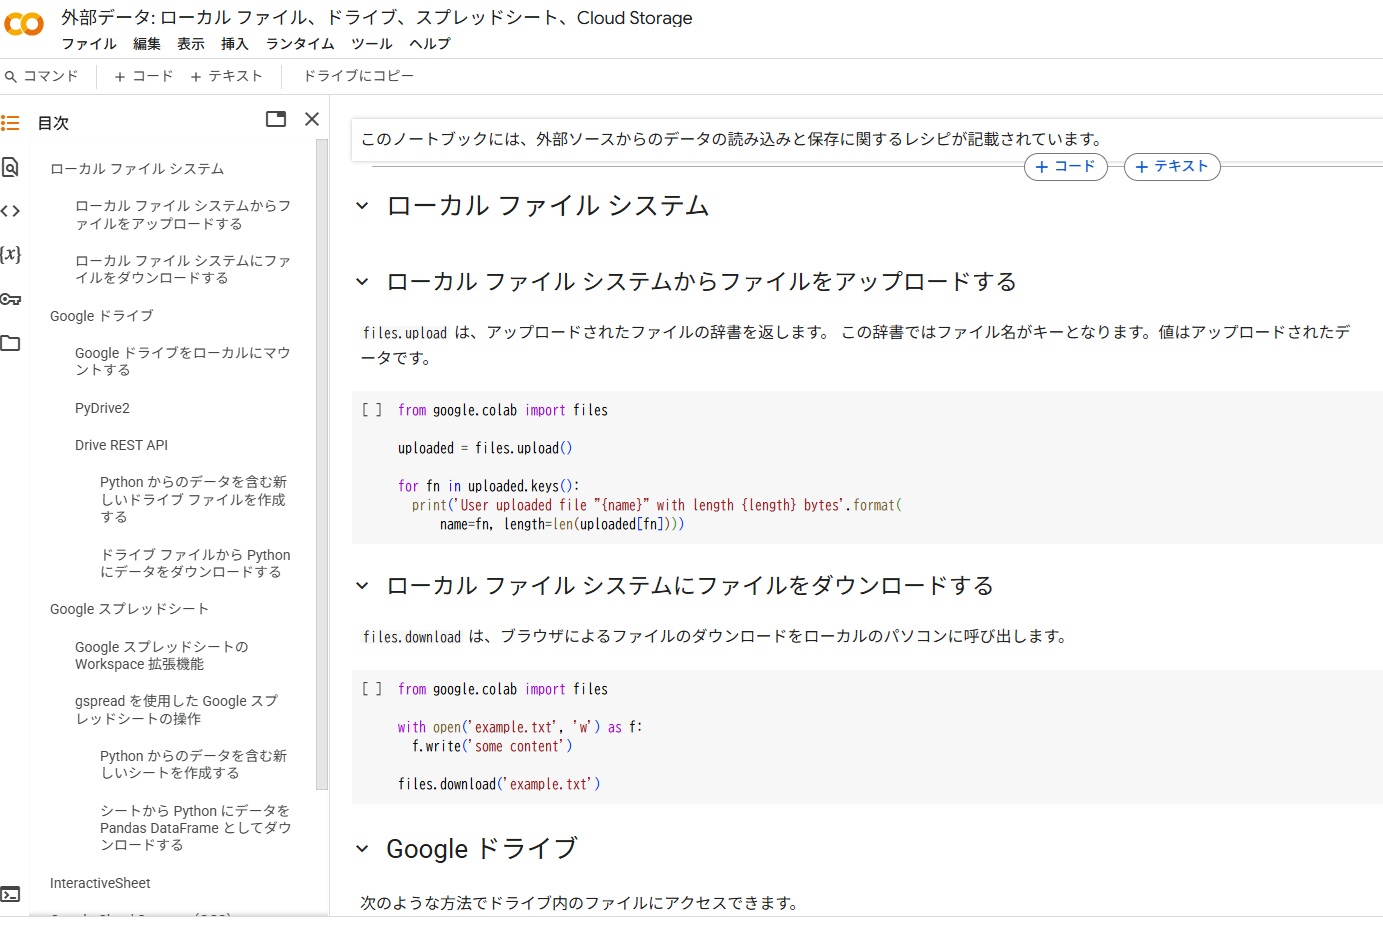Jump to gspread を使用した Google スプレッドシートの操作
The width and height of the screenshot is (1383, 928).
(177, 710)
